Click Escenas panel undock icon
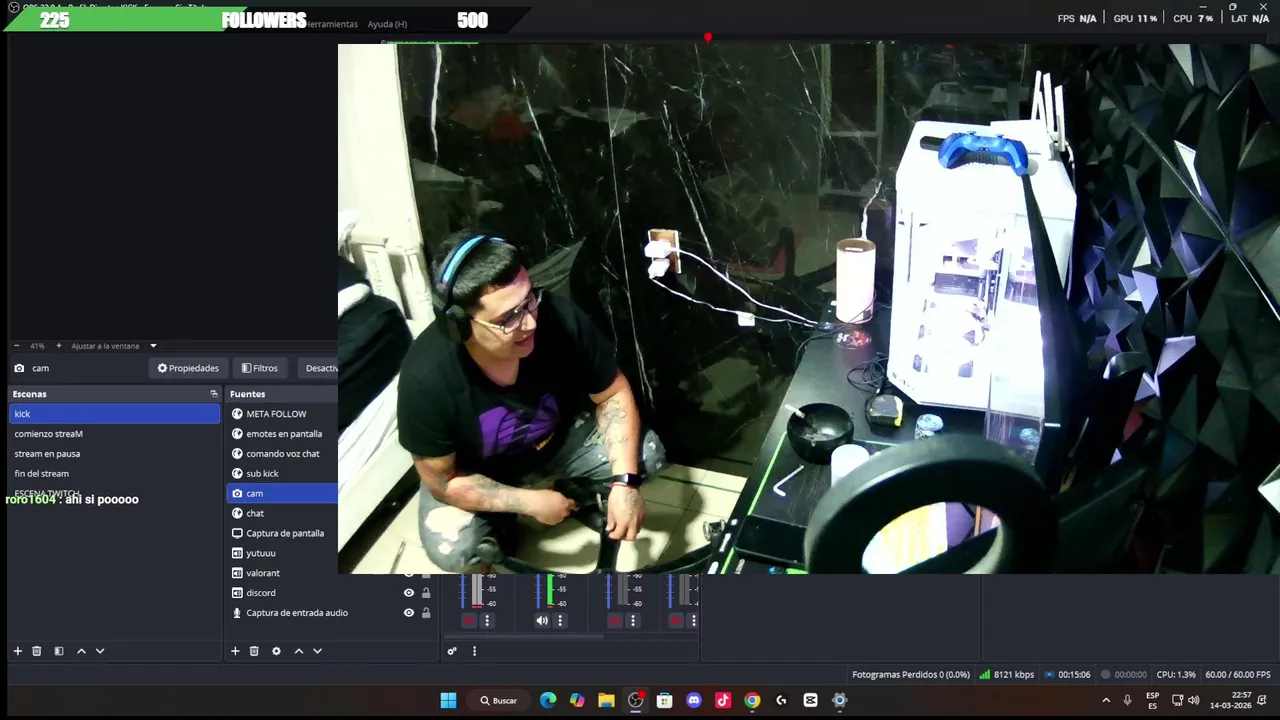The image size is (1280, 720). point(213,394)
